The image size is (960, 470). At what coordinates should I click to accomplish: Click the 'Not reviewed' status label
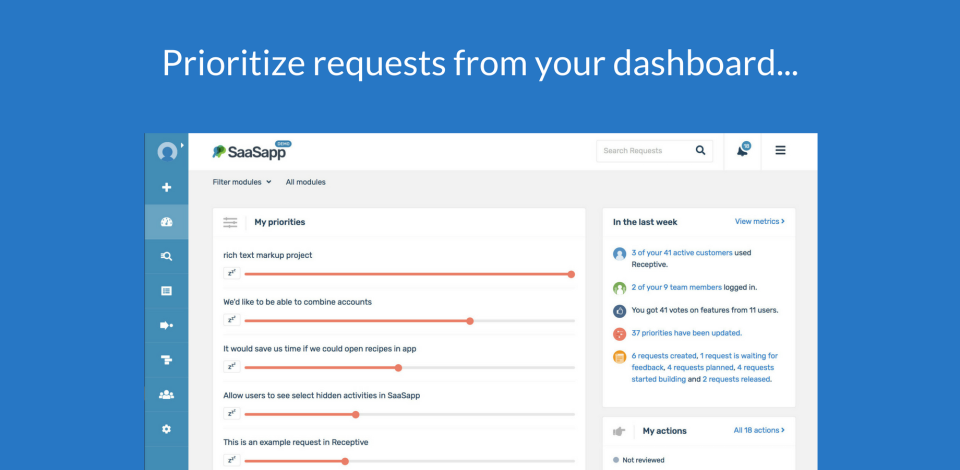coord(643,460)
